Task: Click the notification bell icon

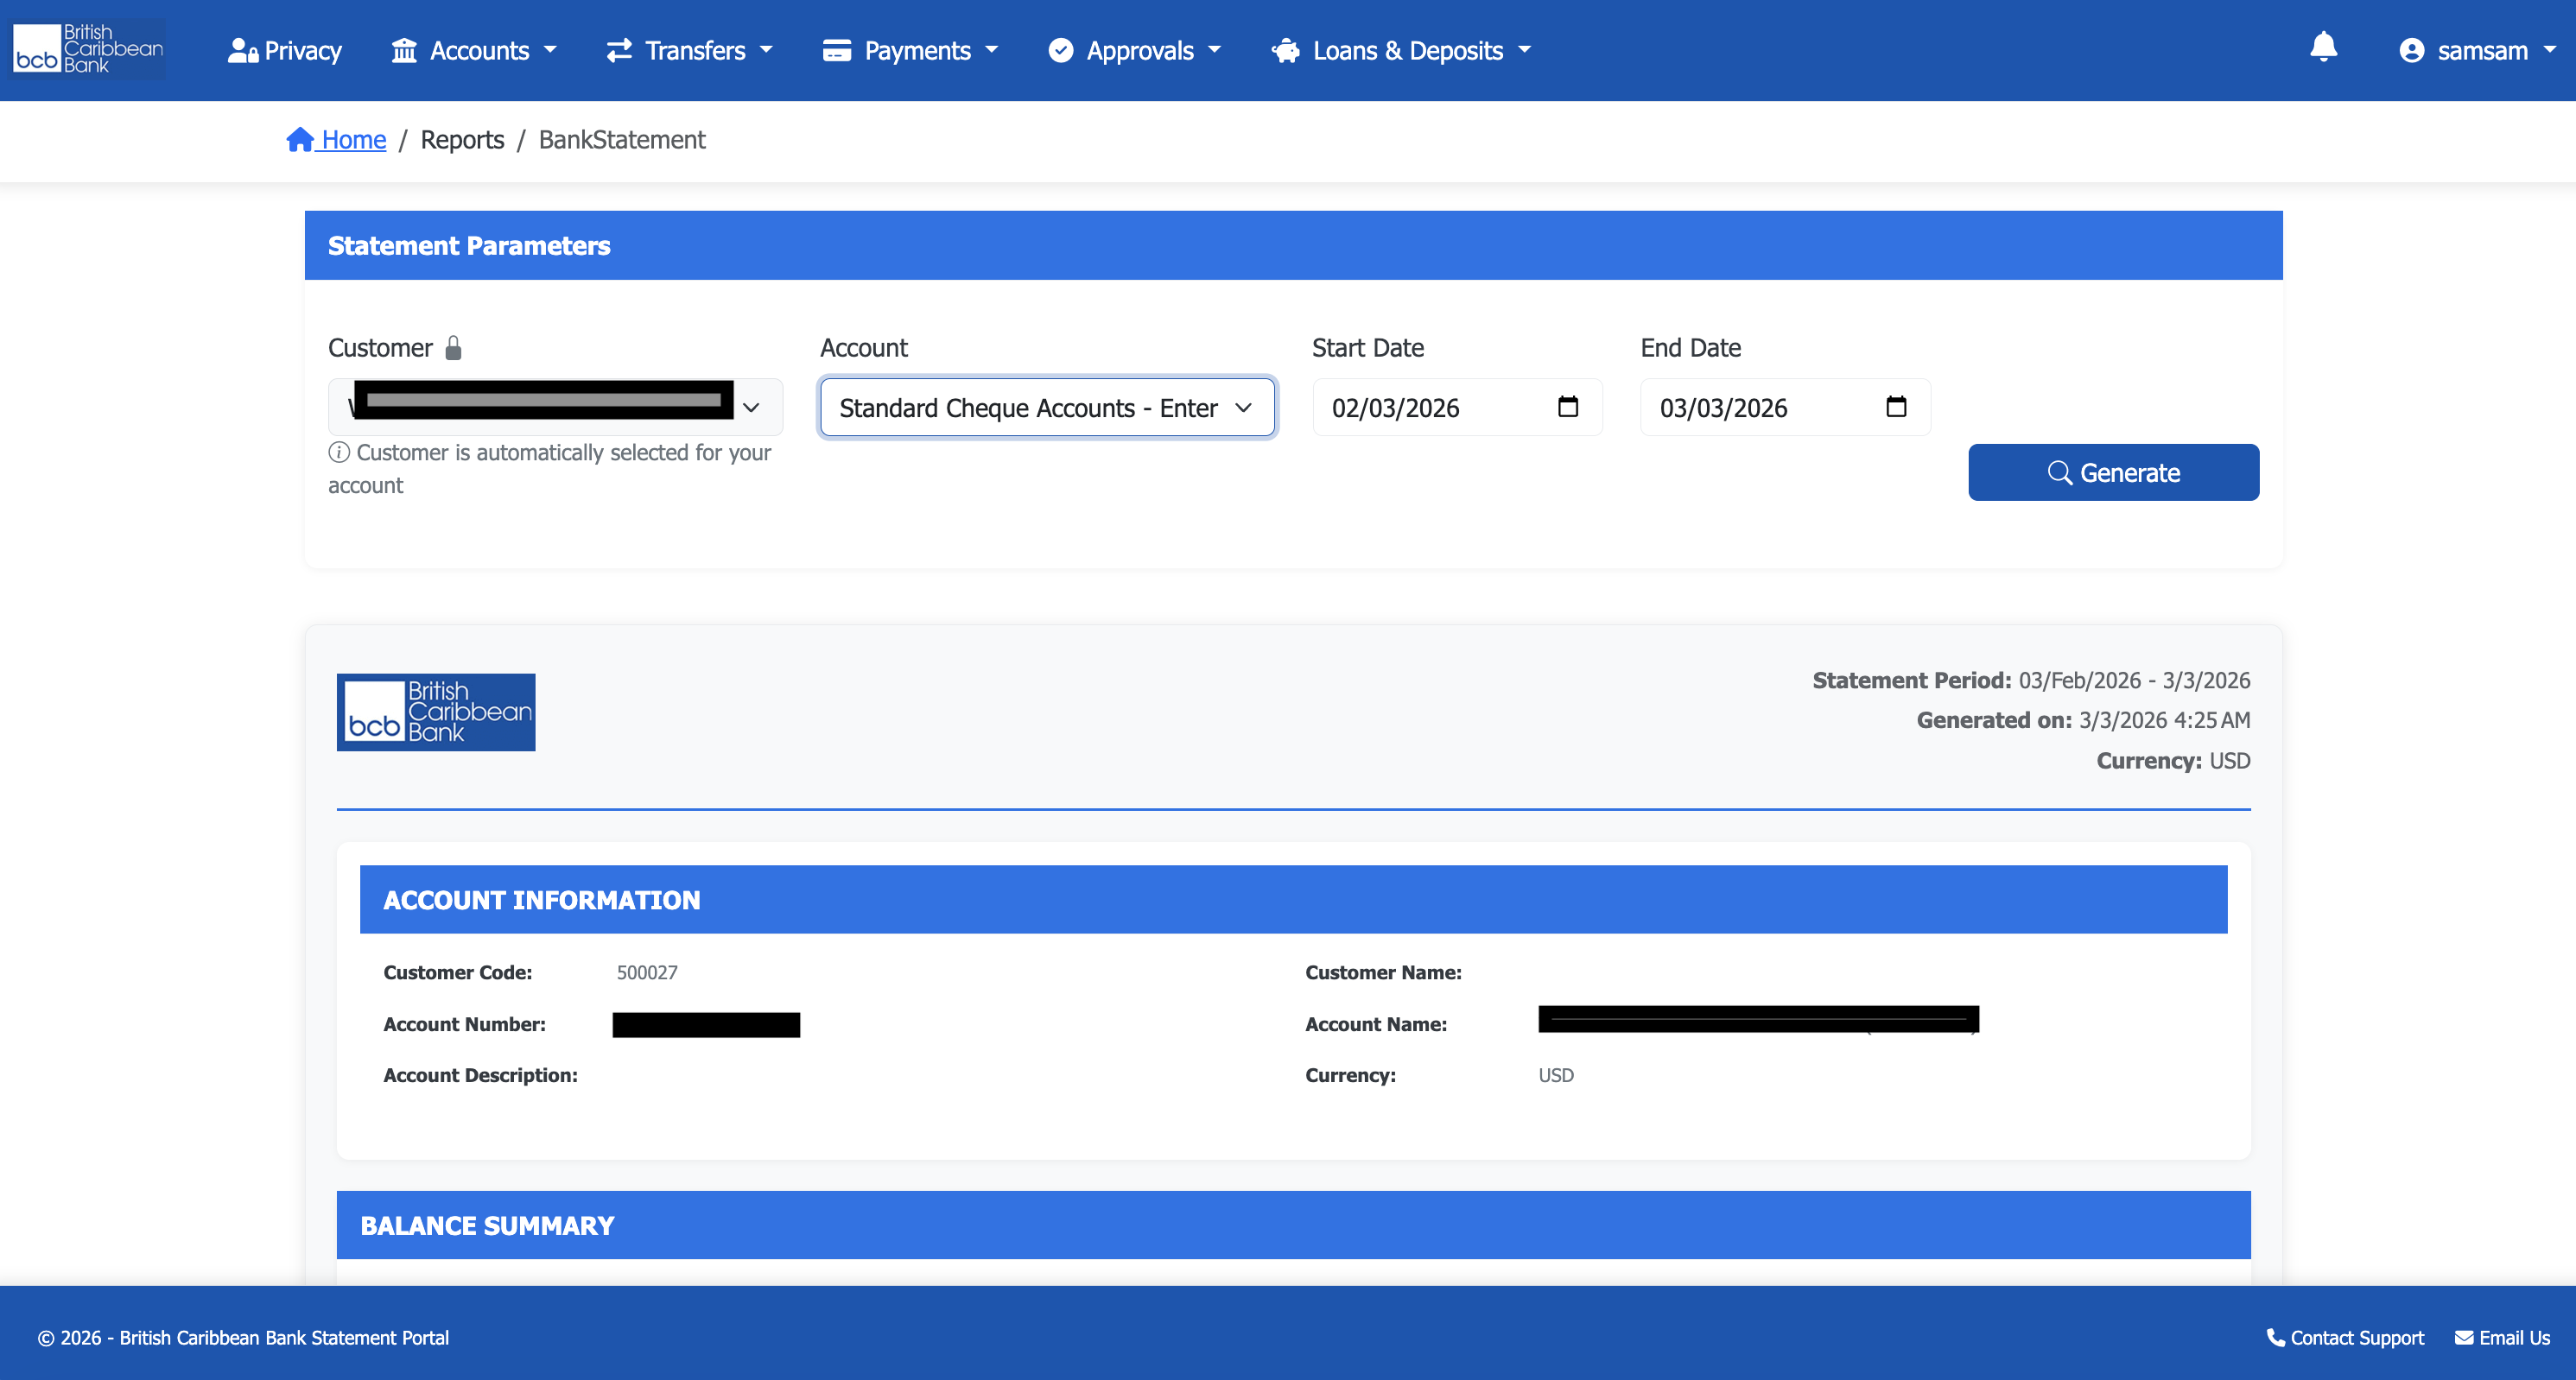Action: [x=2323, y=47]
